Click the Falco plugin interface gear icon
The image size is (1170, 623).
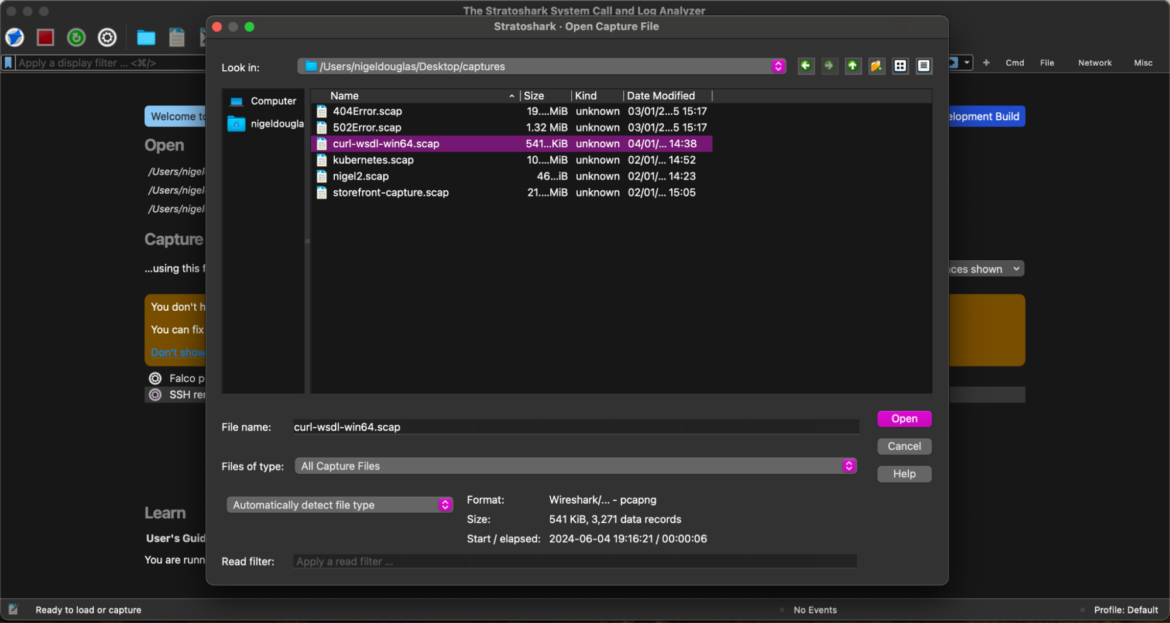(x=155, y=378)
